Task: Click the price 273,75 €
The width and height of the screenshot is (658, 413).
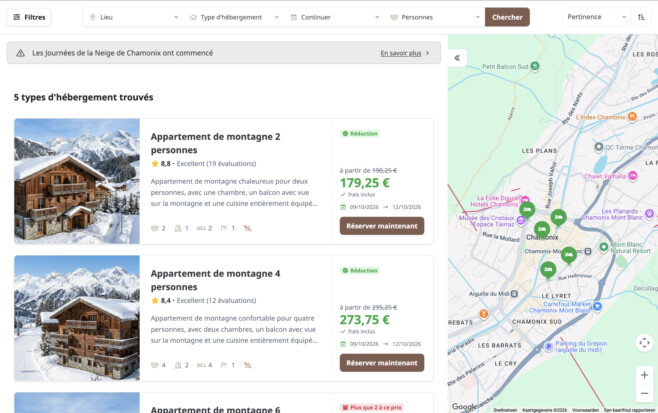Action: click(365, 320)
